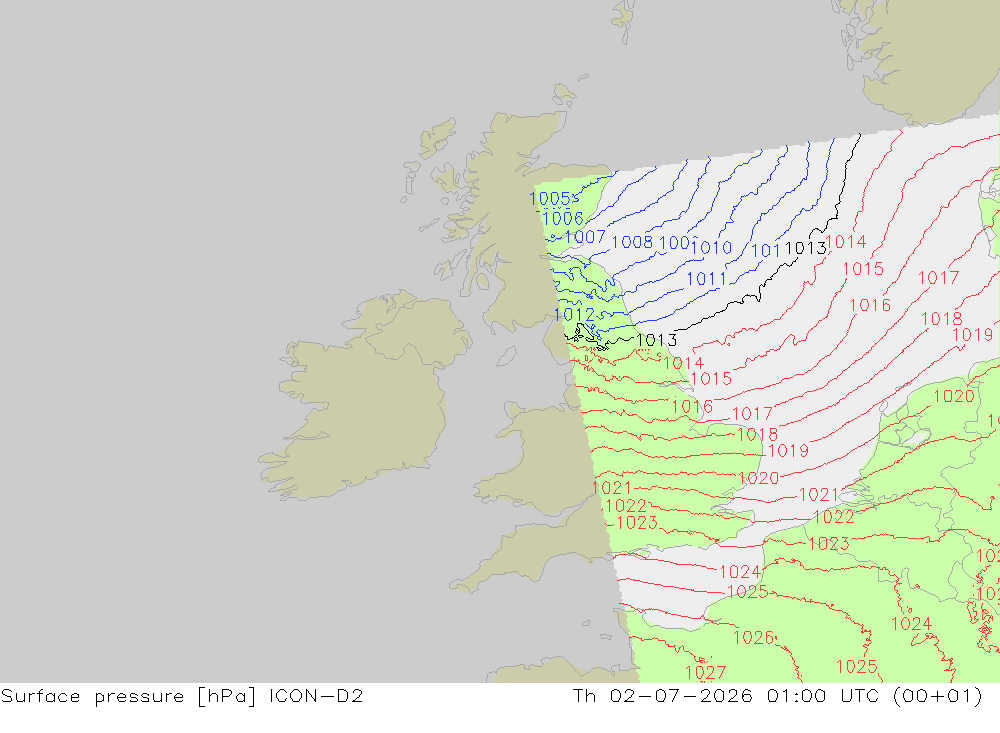1000x733 pixels.
Task: Click the 'Th 02-07-2026 01:00 UTC (00+01)' timestamp
Action: (777, 696)
